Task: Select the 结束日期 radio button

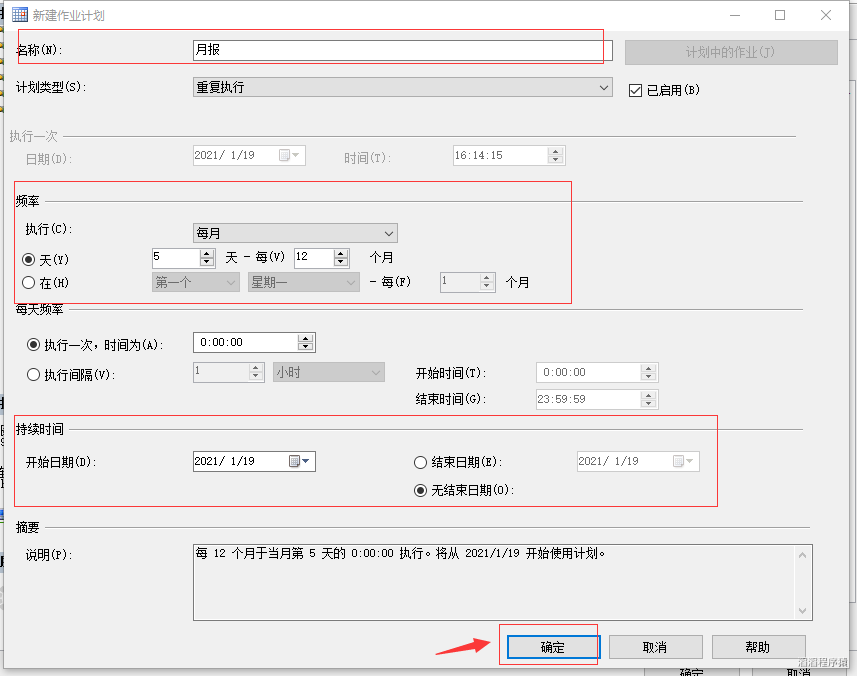Action: point(420,462)
